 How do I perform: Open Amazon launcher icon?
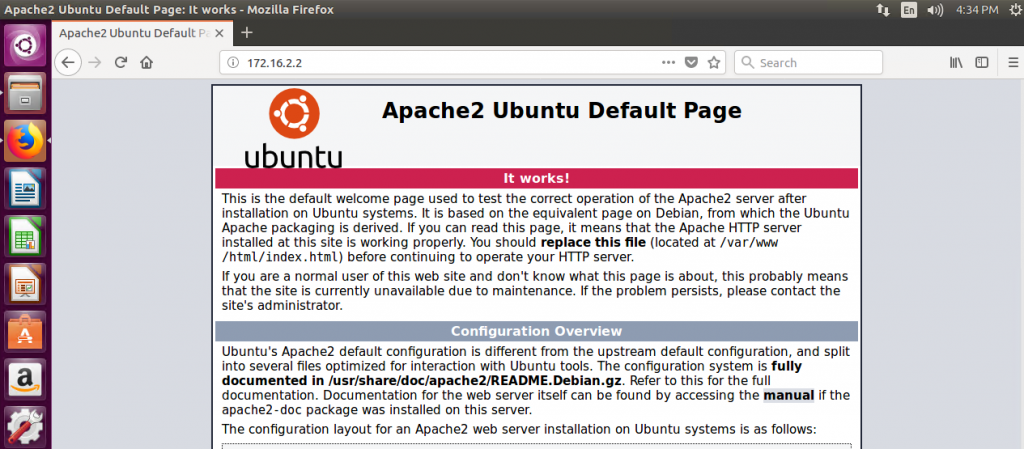click(25, 379)
